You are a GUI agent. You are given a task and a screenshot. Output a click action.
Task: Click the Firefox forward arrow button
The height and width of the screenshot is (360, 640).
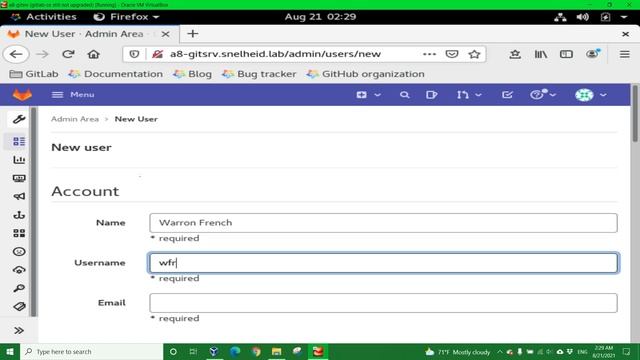coord(42,54)
